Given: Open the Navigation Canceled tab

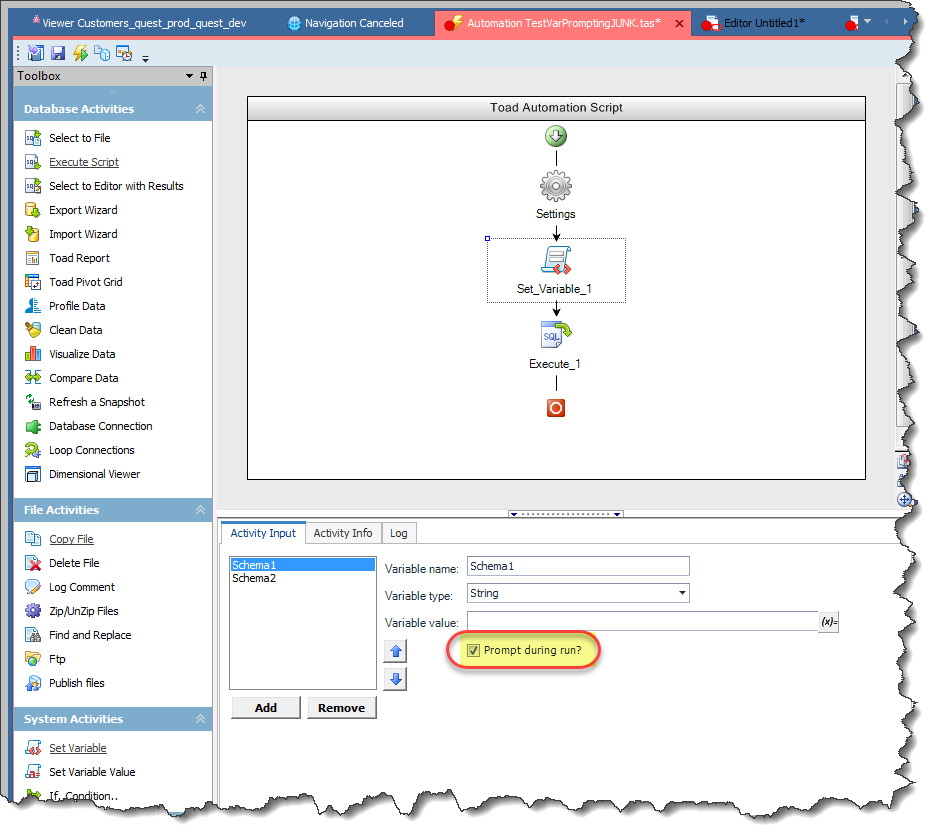Looking at the screenshot, I should pyautogui.click(x=346, y=23).
